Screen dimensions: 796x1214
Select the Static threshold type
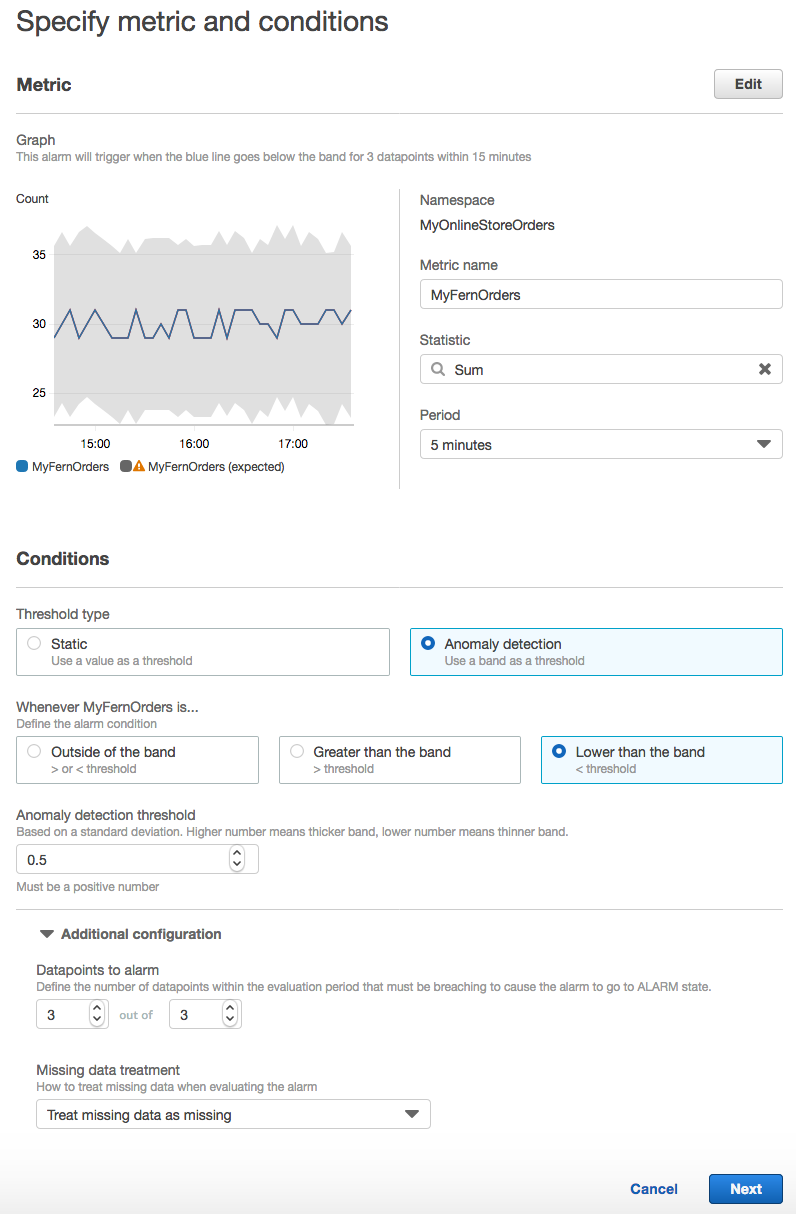[203, 652]
